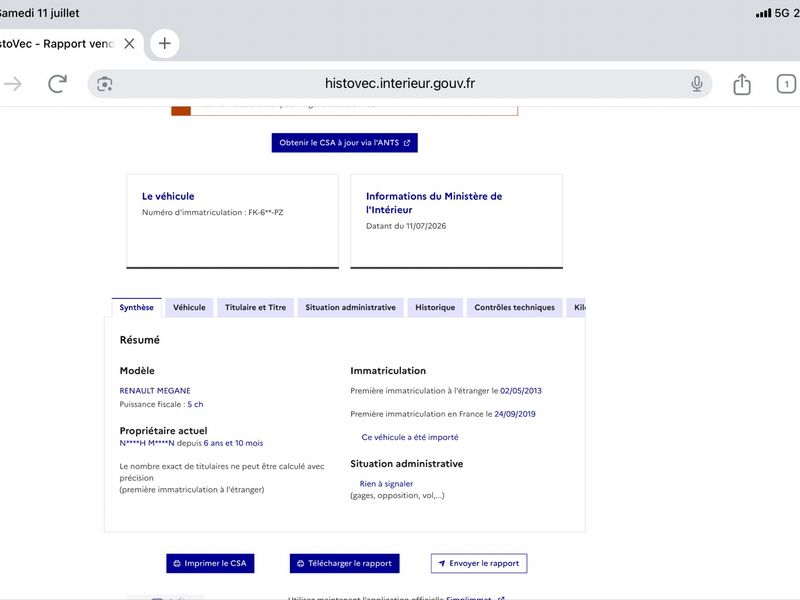Open Google Lens camera icon in address bar

pyautogui.click(x=105, y=84)
